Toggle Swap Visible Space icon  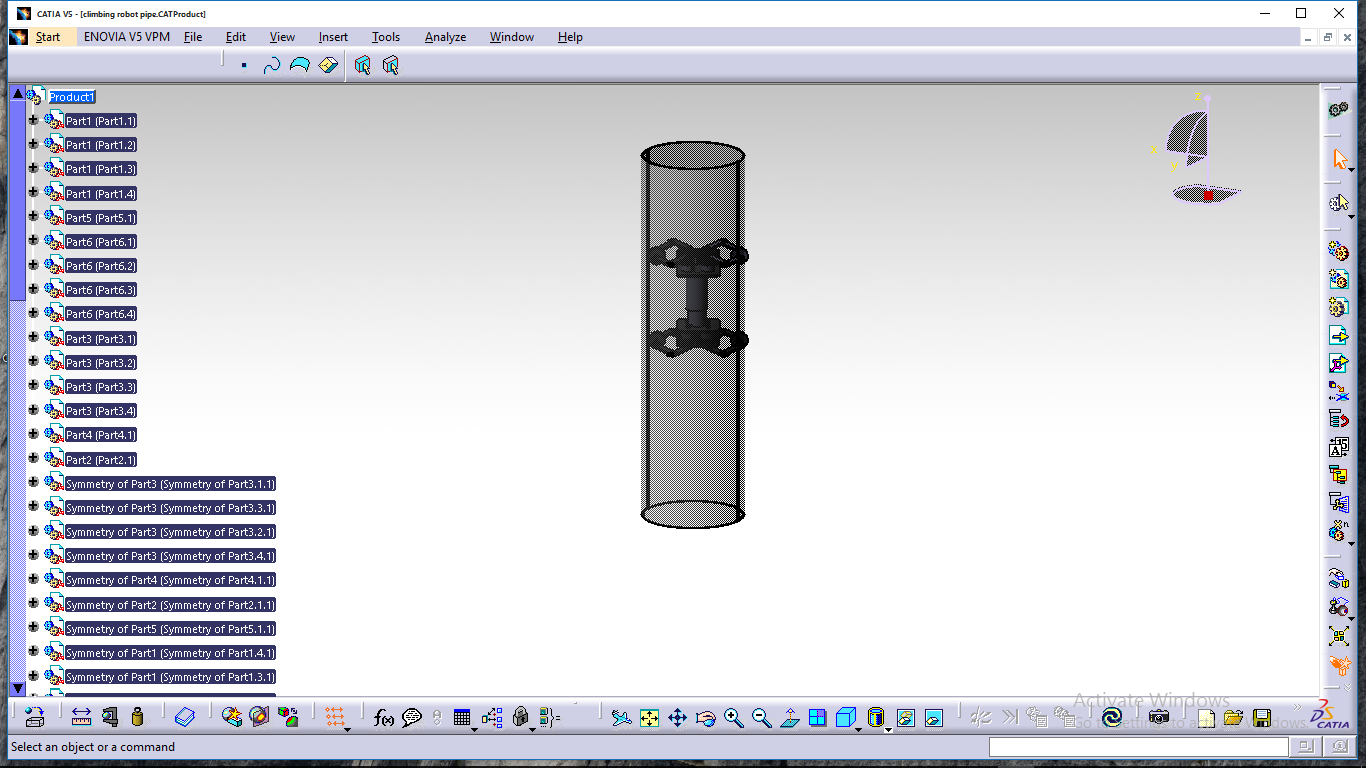pos(934,717)
